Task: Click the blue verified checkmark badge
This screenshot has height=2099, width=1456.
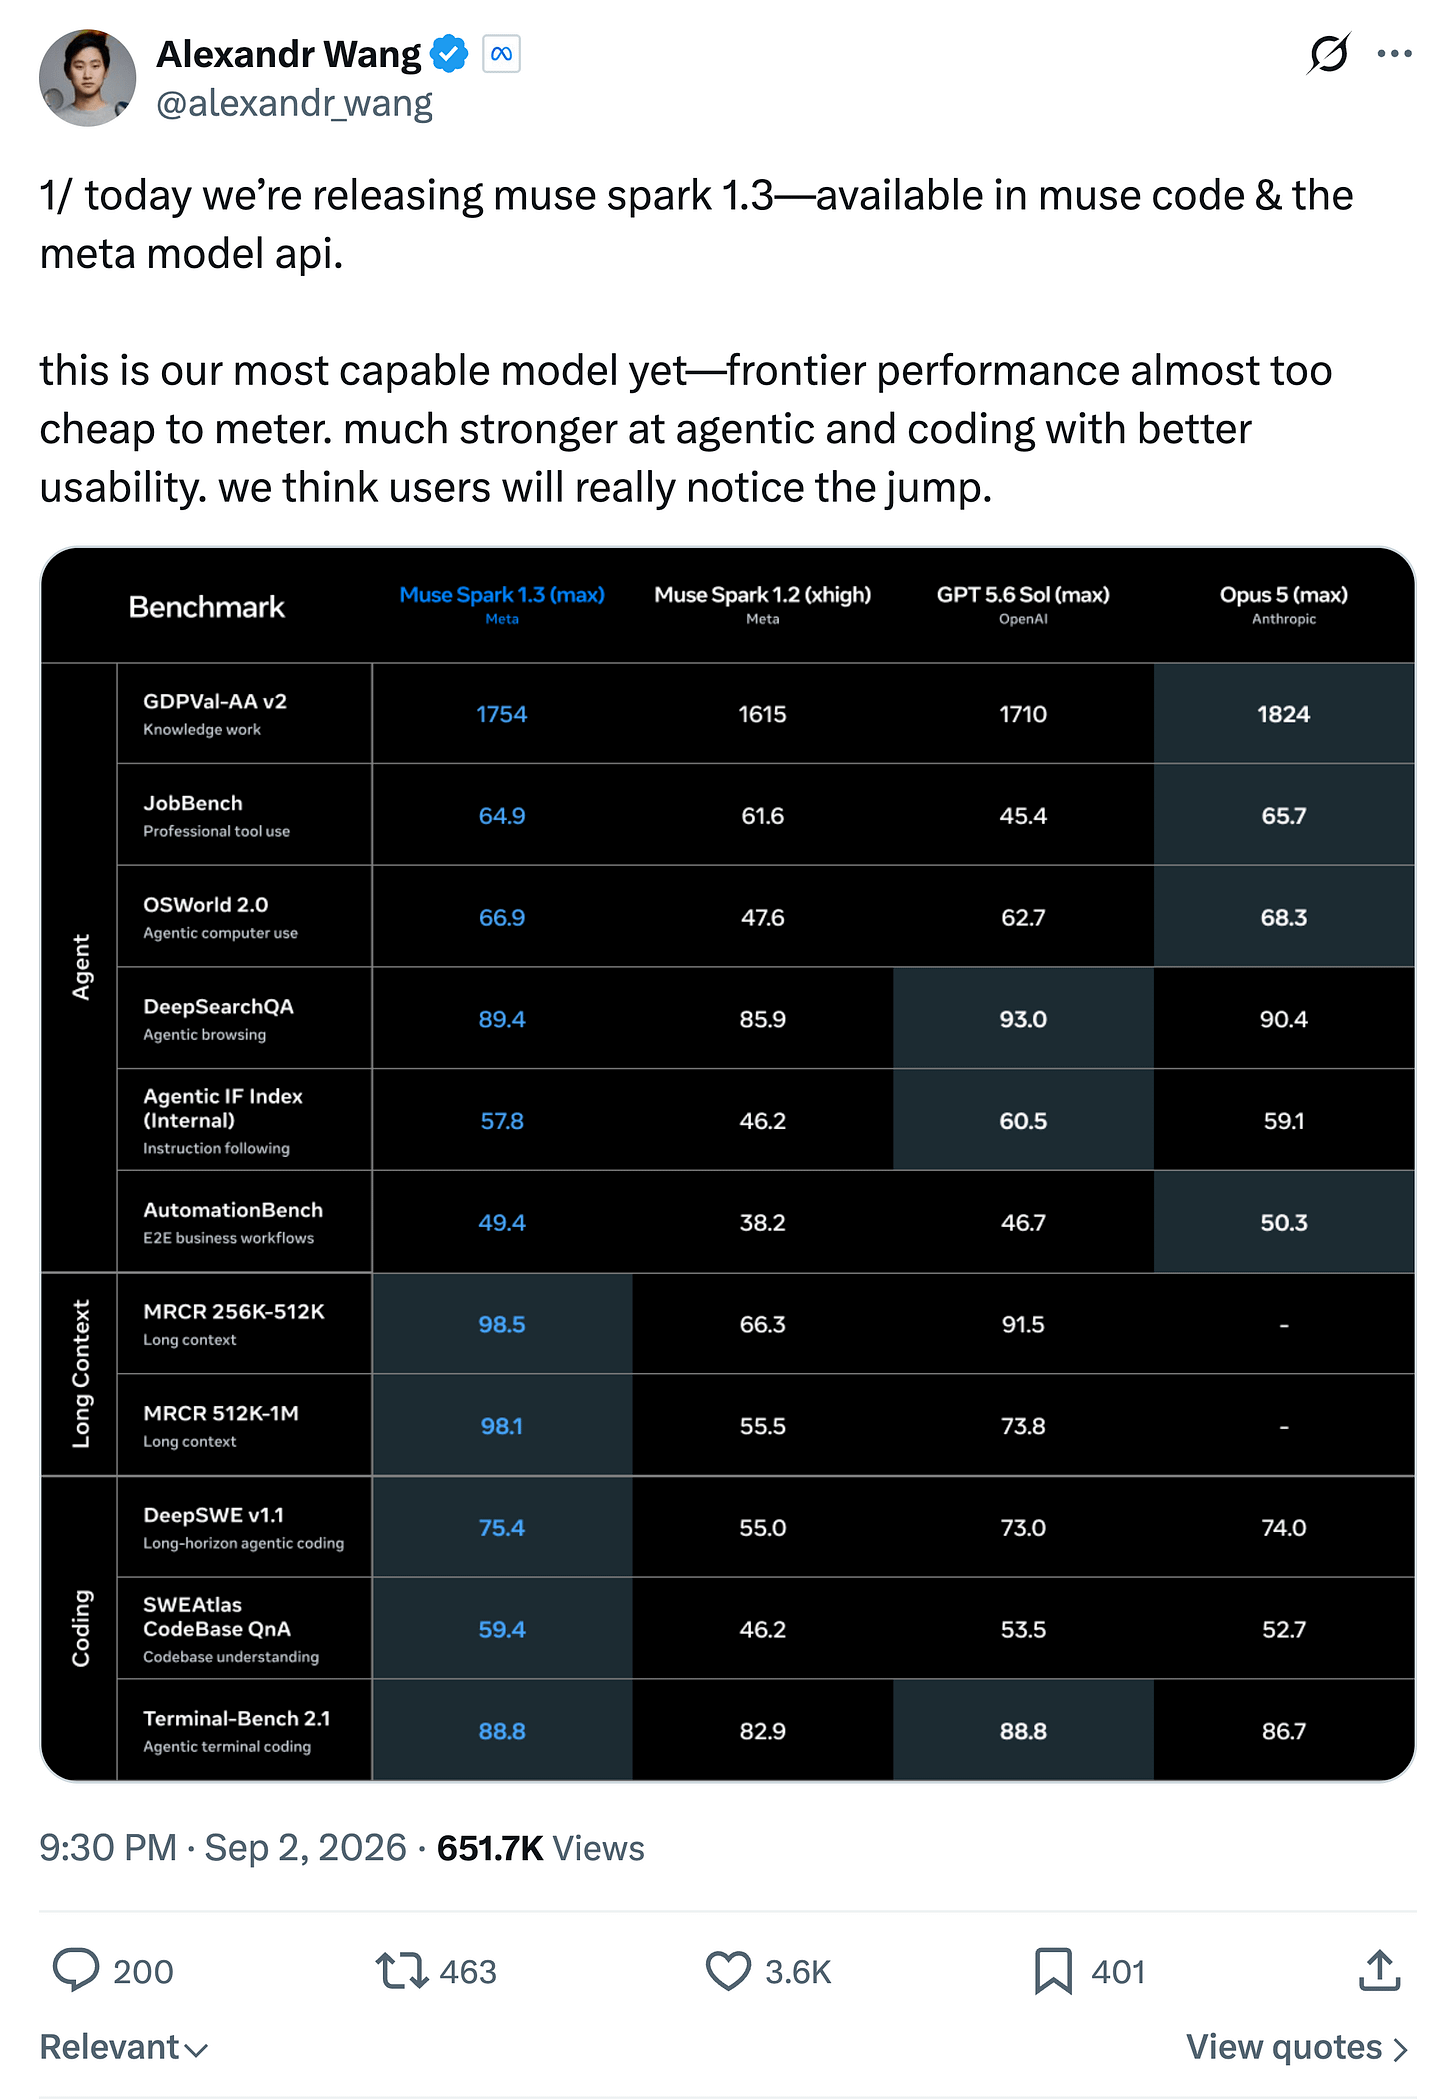Action: click(x=449, y=54)
